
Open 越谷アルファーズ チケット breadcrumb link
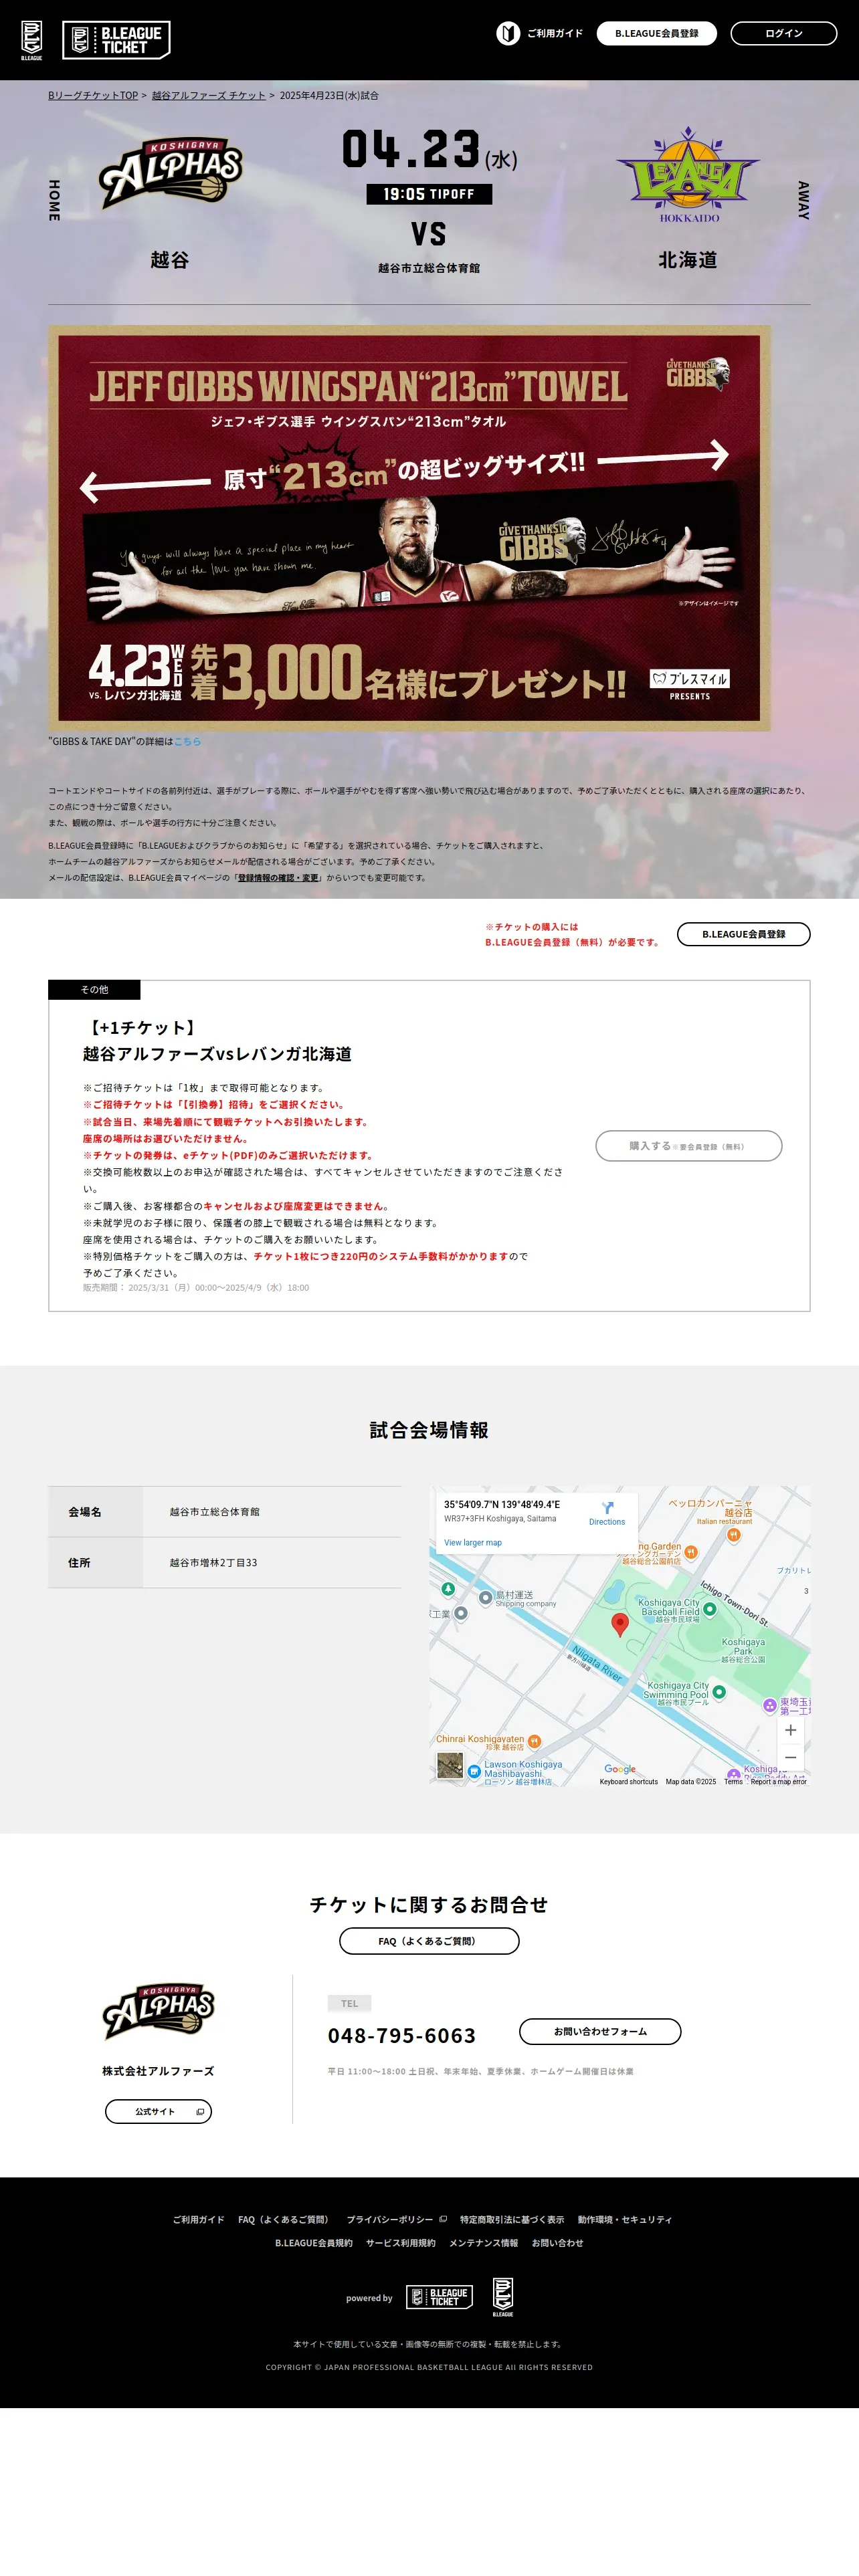[209, 96]
